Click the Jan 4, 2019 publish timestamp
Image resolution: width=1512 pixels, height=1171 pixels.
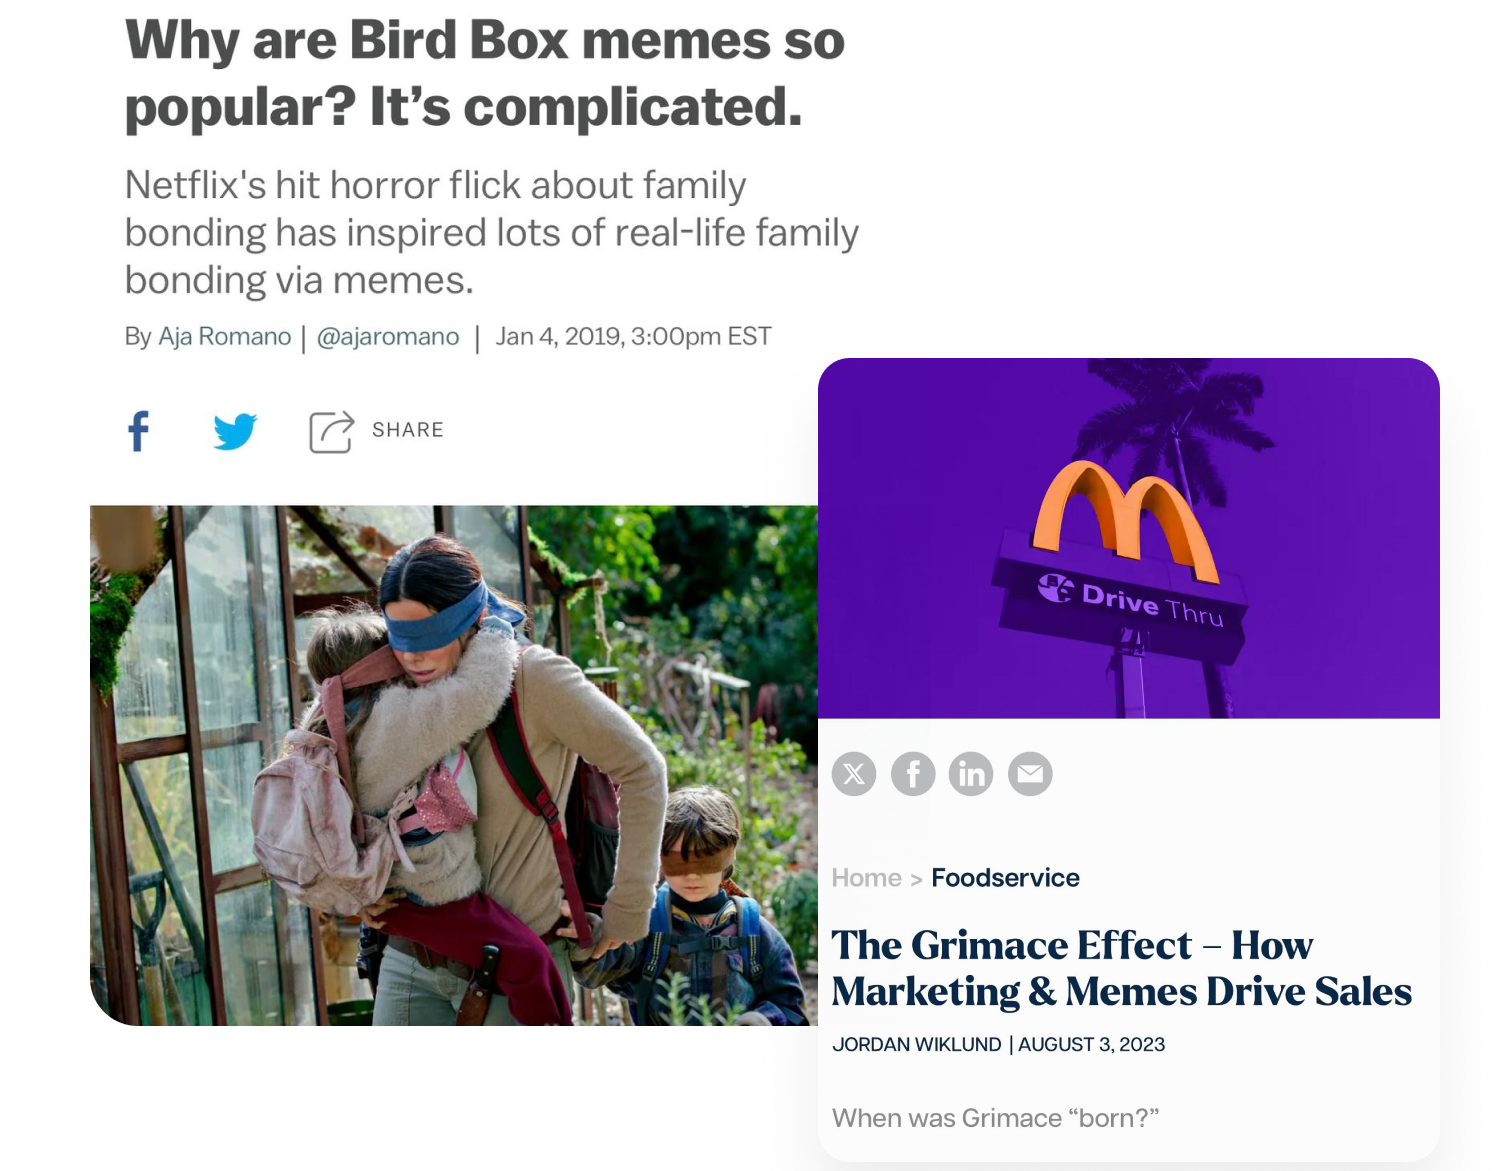[633, 337]
